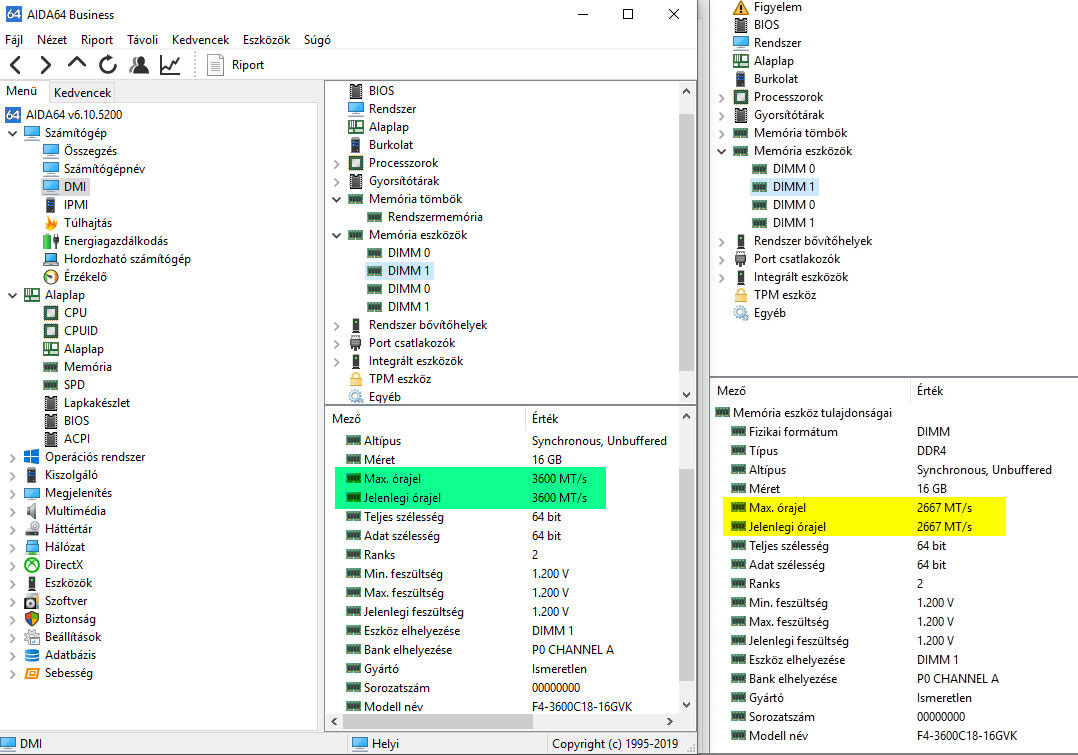The height and width of the screenshot is (755, 1078).
Task: Select the IPMI item icon
Action: click(x=50, y=205)
